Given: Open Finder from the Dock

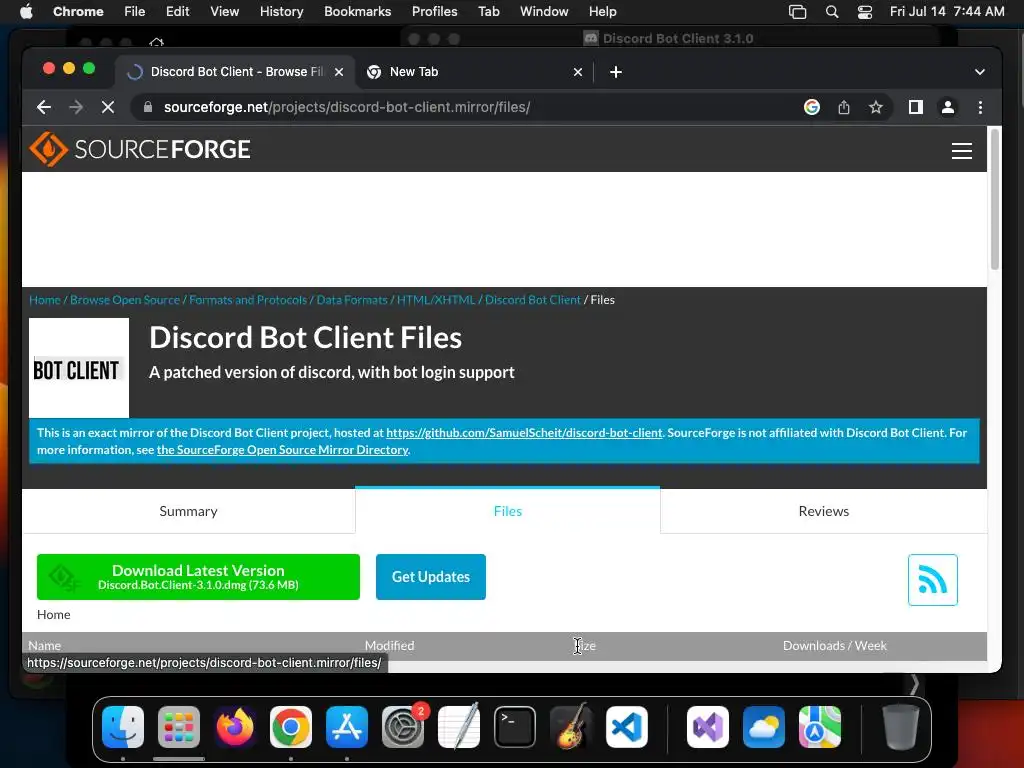Looking at the screenshot, I should point(123,727).
